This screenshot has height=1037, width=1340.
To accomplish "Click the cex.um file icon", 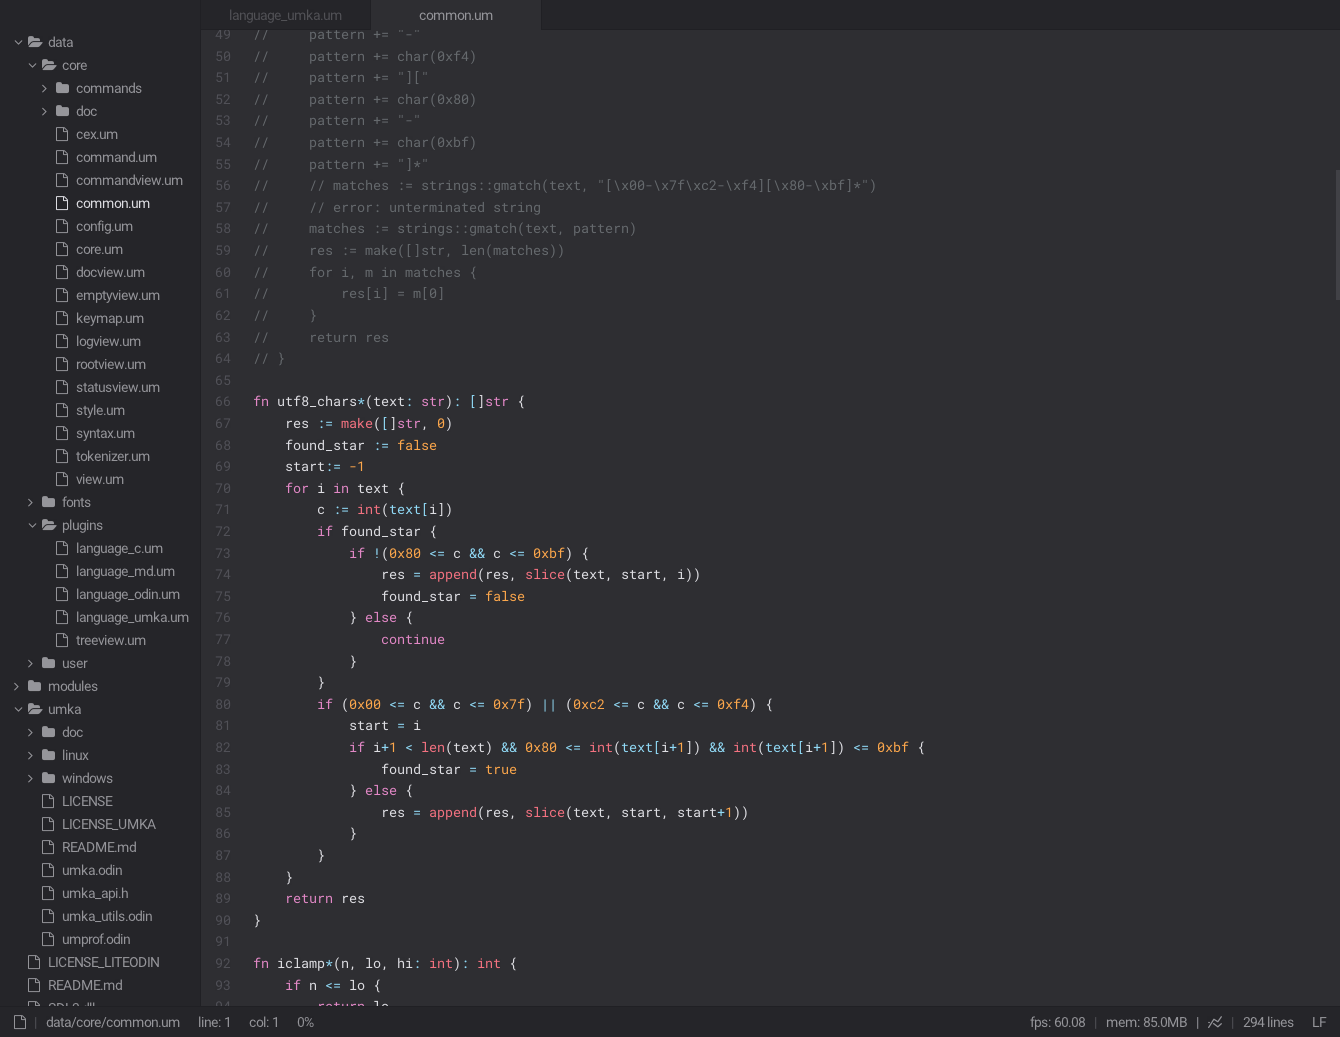I will tap(62, 134).
